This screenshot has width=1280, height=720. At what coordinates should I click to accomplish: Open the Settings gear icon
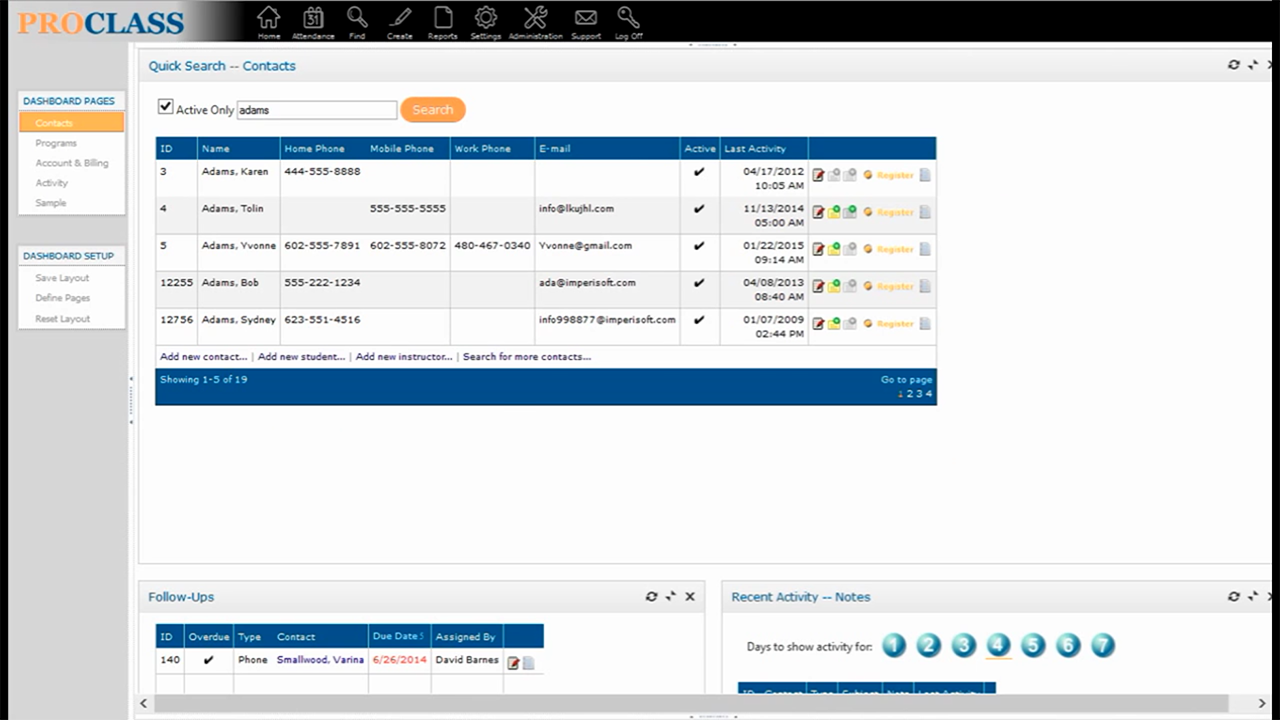486,22
